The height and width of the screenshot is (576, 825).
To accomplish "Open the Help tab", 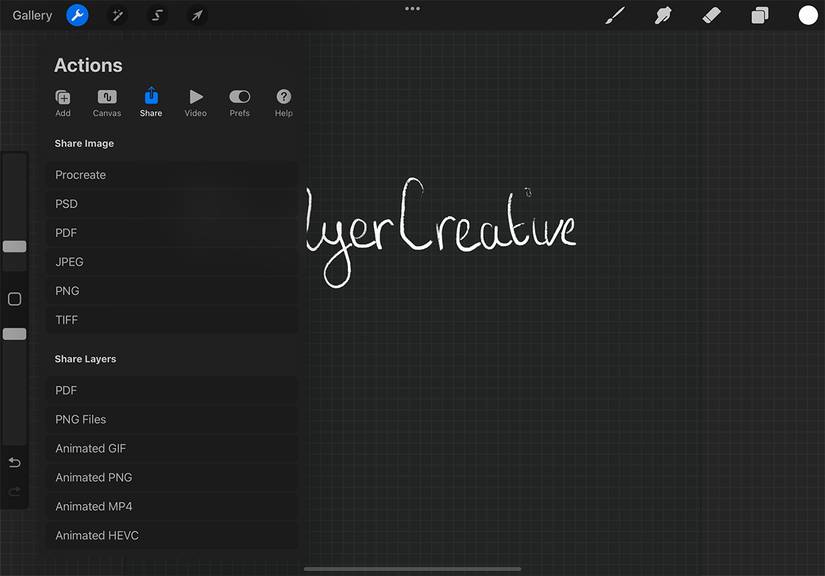I will click(283, 100).
